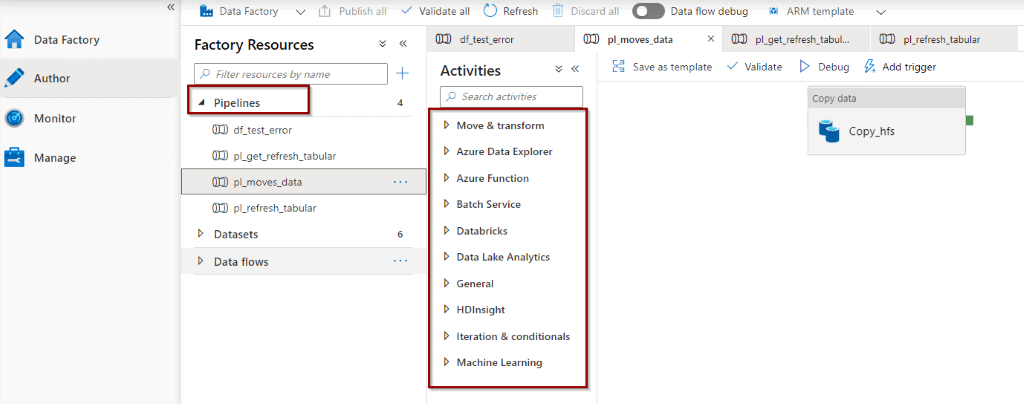
Task: Open the Manage toolbox icon
Action: [14, 158]
